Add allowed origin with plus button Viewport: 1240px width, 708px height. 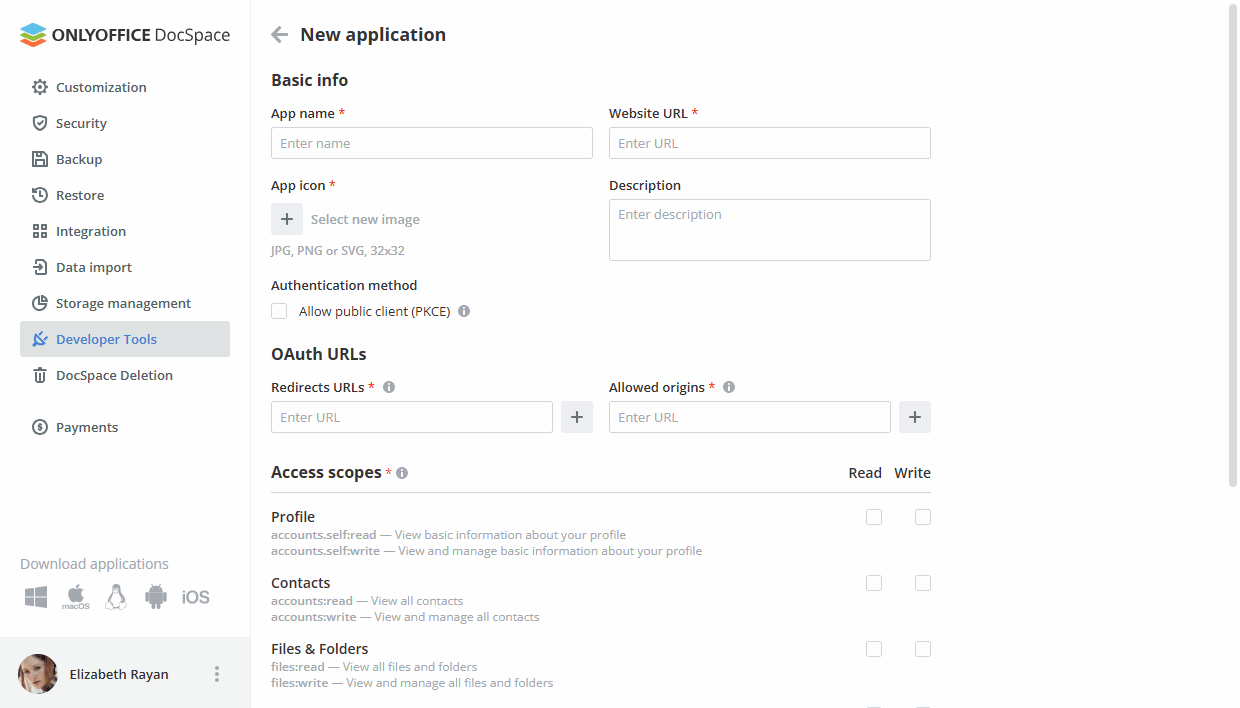[x=915, y=417]
